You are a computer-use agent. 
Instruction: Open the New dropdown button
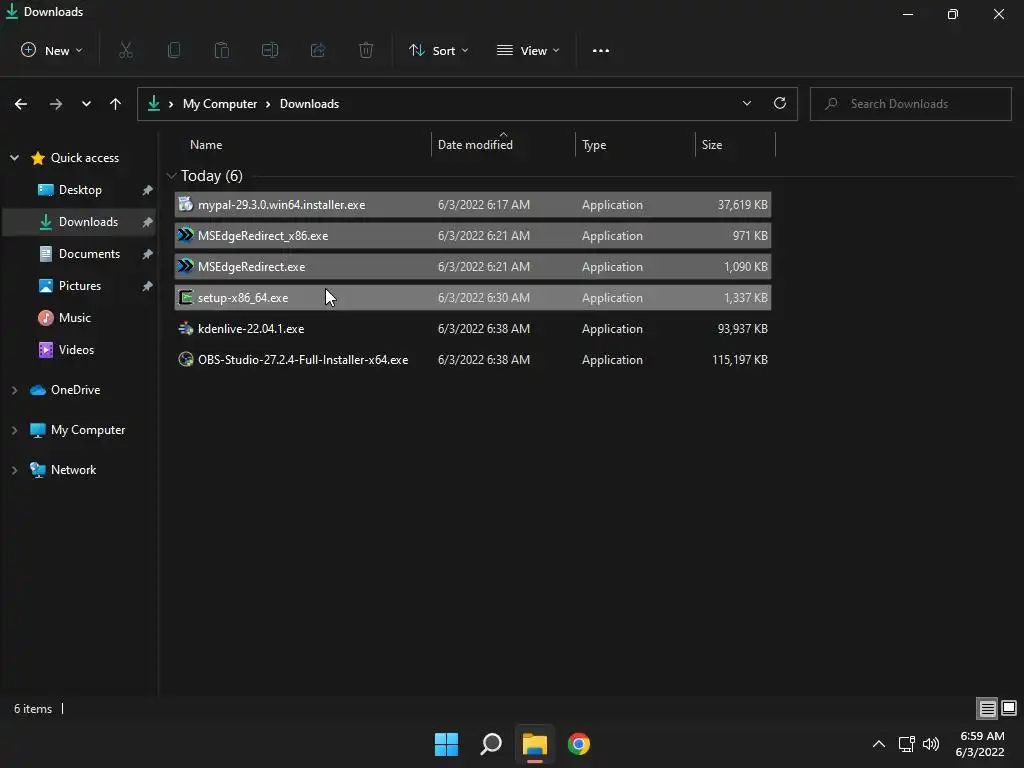point(52,50)
